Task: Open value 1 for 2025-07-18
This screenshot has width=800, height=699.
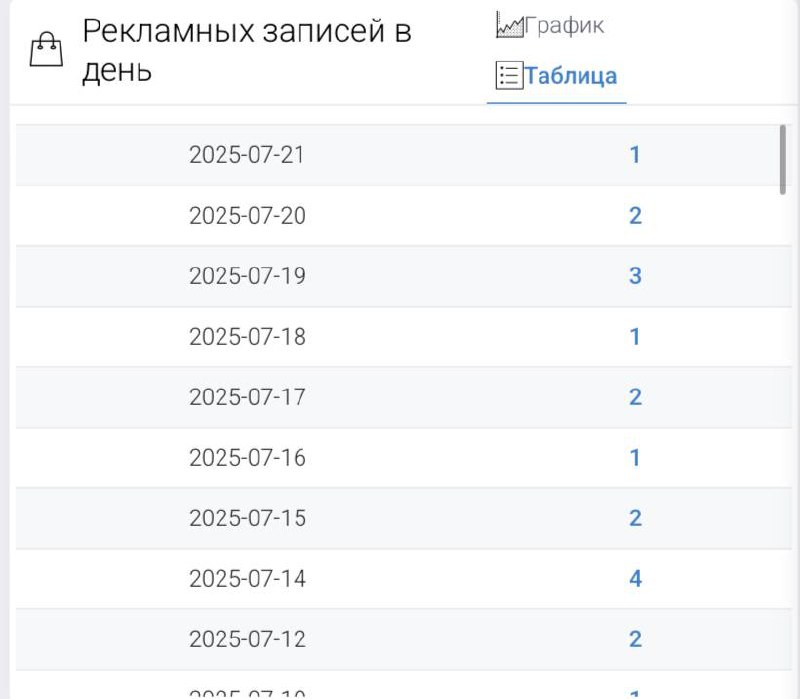Action: click(x=634, y=337)
